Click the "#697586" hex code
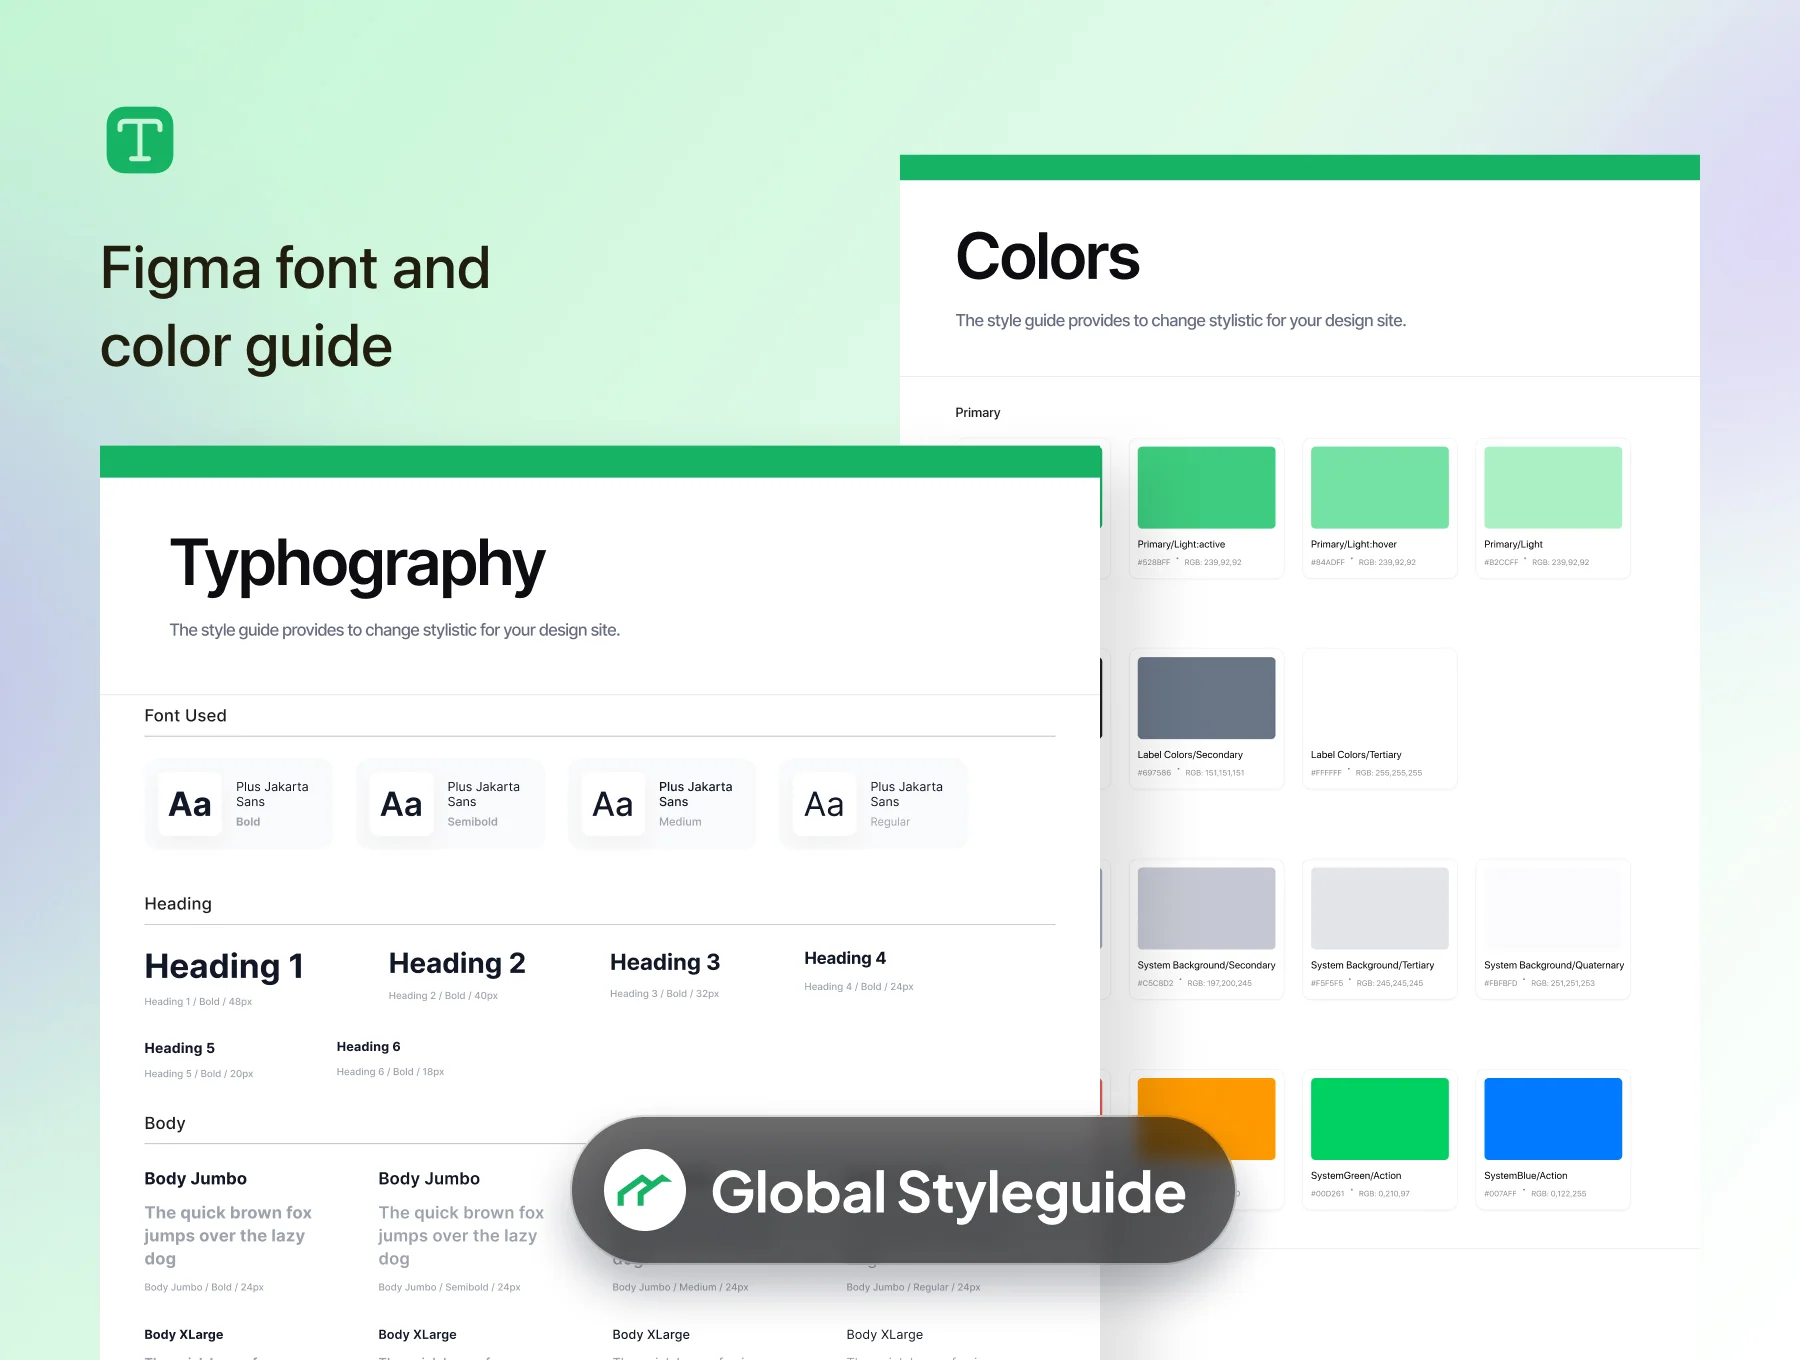The height and width of the screenshot is (1360, 1800). click(x=1154, y=773)
